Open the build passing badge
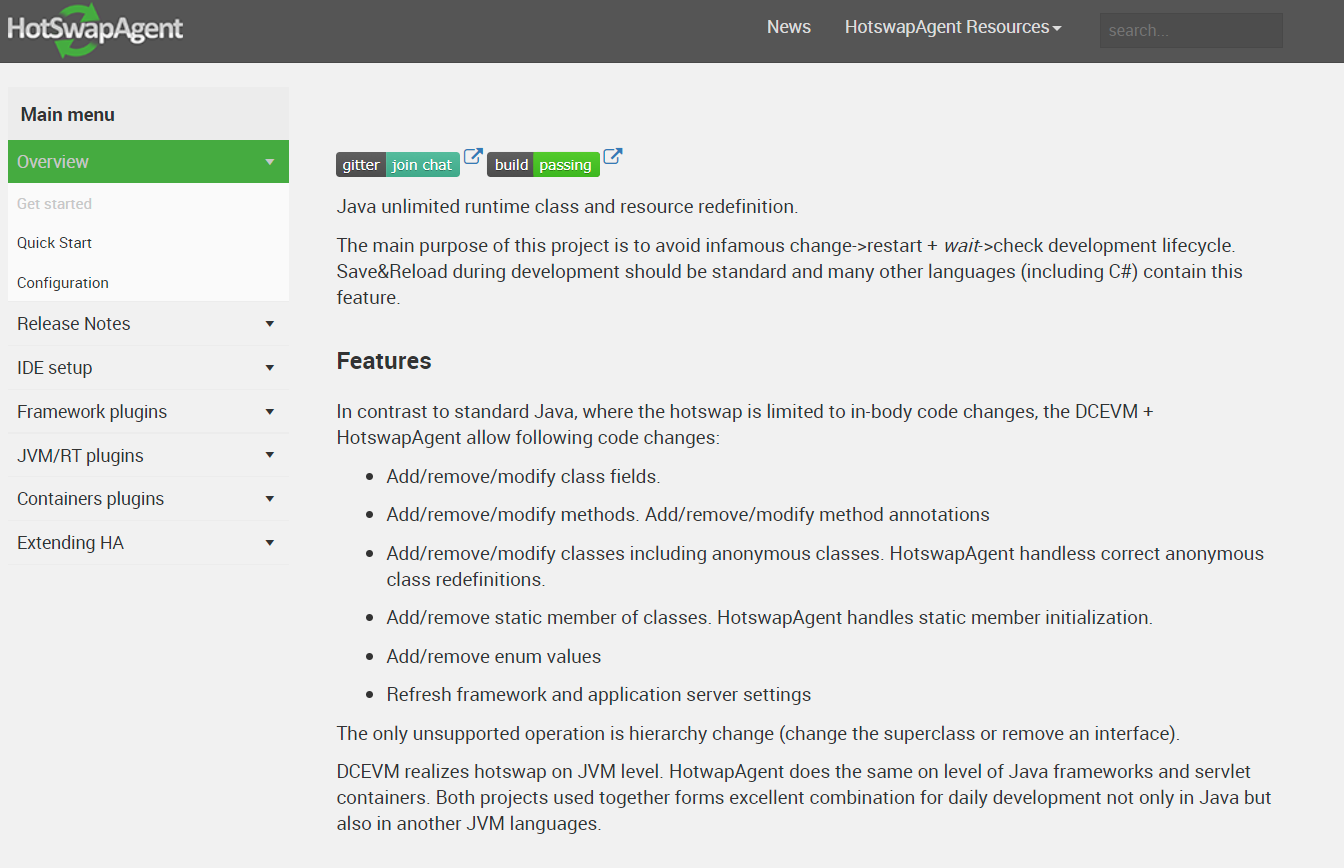1344x868 pixels. 543,165
